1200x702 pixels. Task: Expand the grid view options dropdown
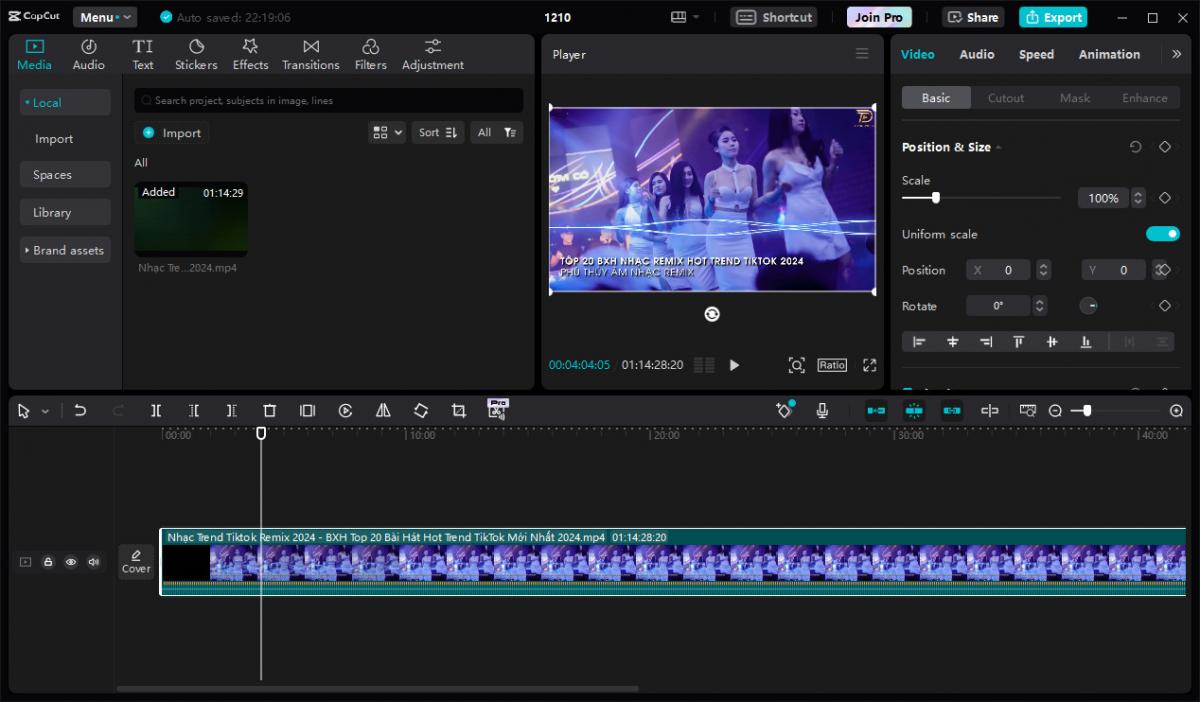[386, 132]
